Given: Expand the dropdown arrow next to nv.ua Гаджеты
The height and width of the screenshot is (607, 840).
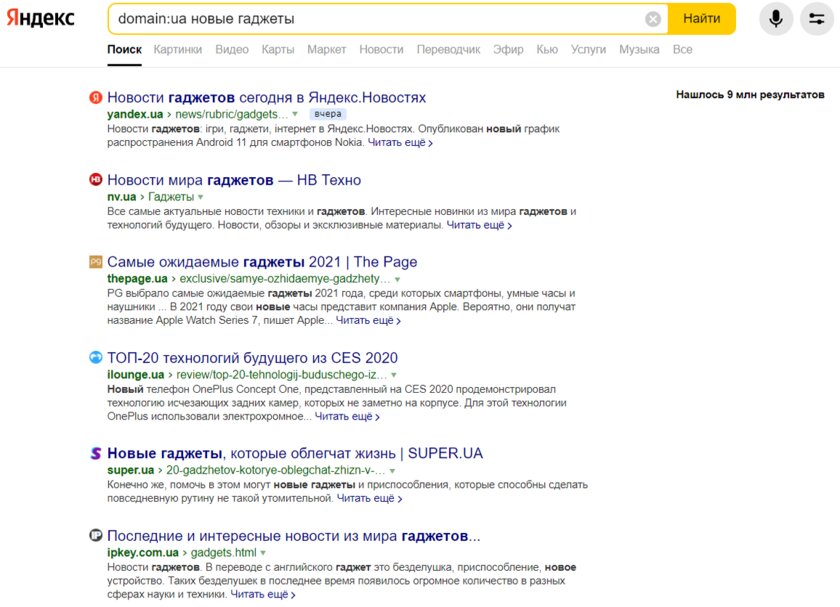Looking at the screenshot, I should (200, 197).
